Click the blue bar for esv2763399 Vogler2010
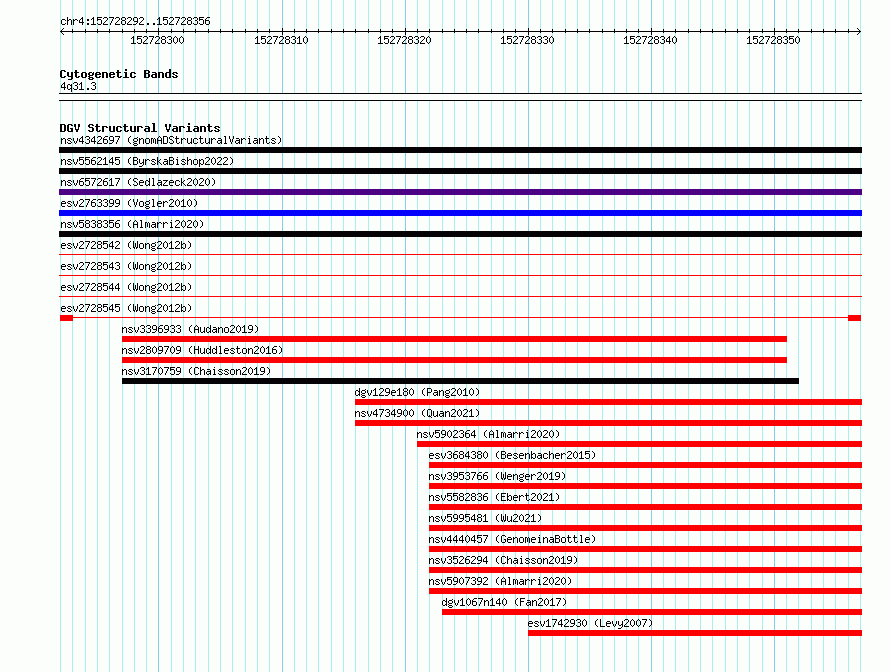This screenshot has width=890, height=672. click(460, 213)
